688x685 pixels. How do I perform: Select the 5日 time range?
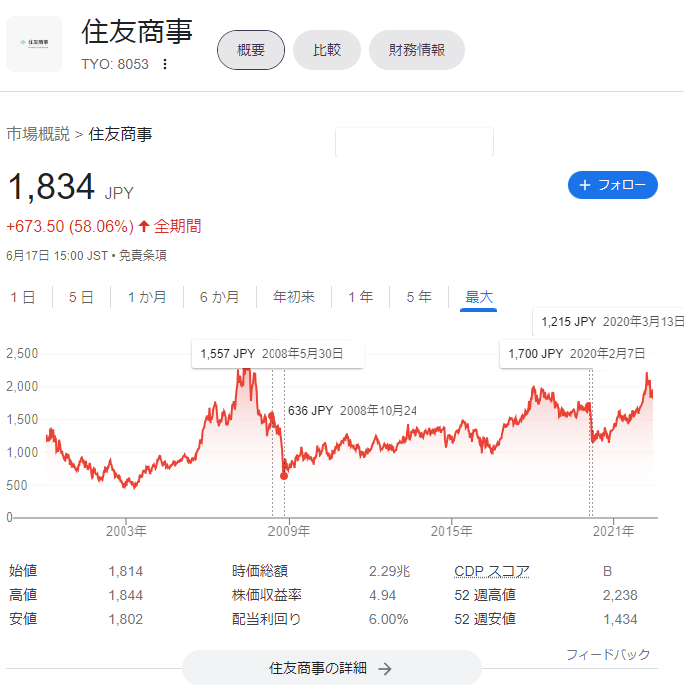click(x=81, y=297)
